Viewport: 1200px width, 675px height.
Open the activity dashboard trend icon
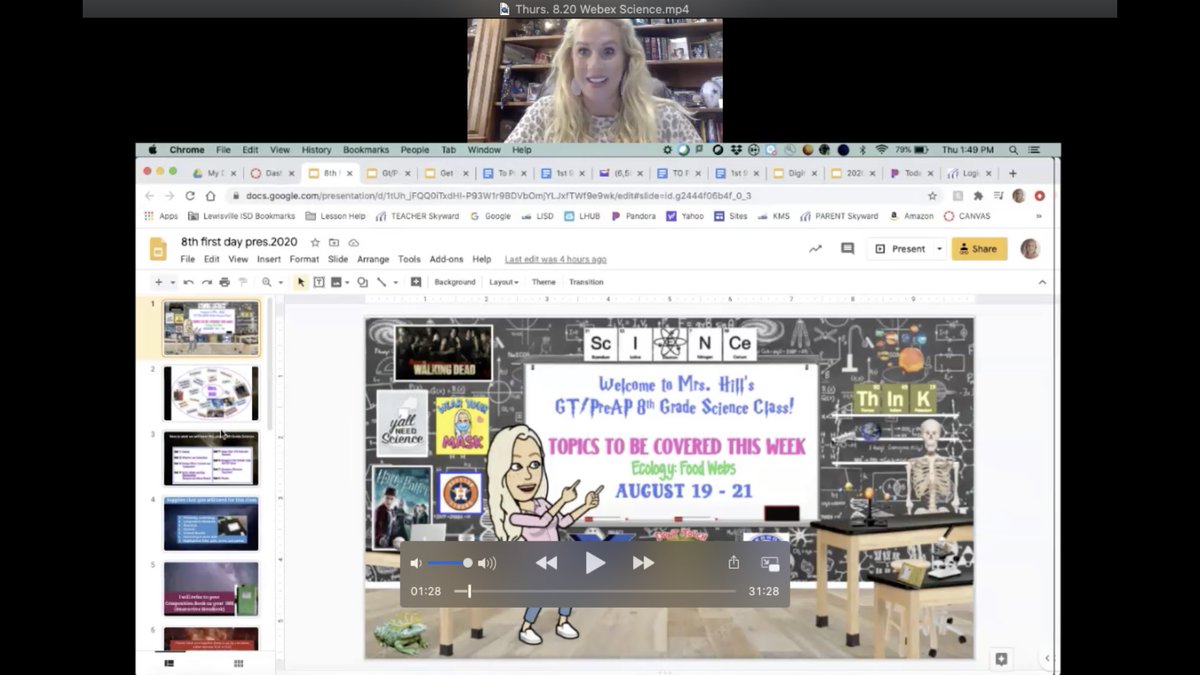tap(816, 249)
